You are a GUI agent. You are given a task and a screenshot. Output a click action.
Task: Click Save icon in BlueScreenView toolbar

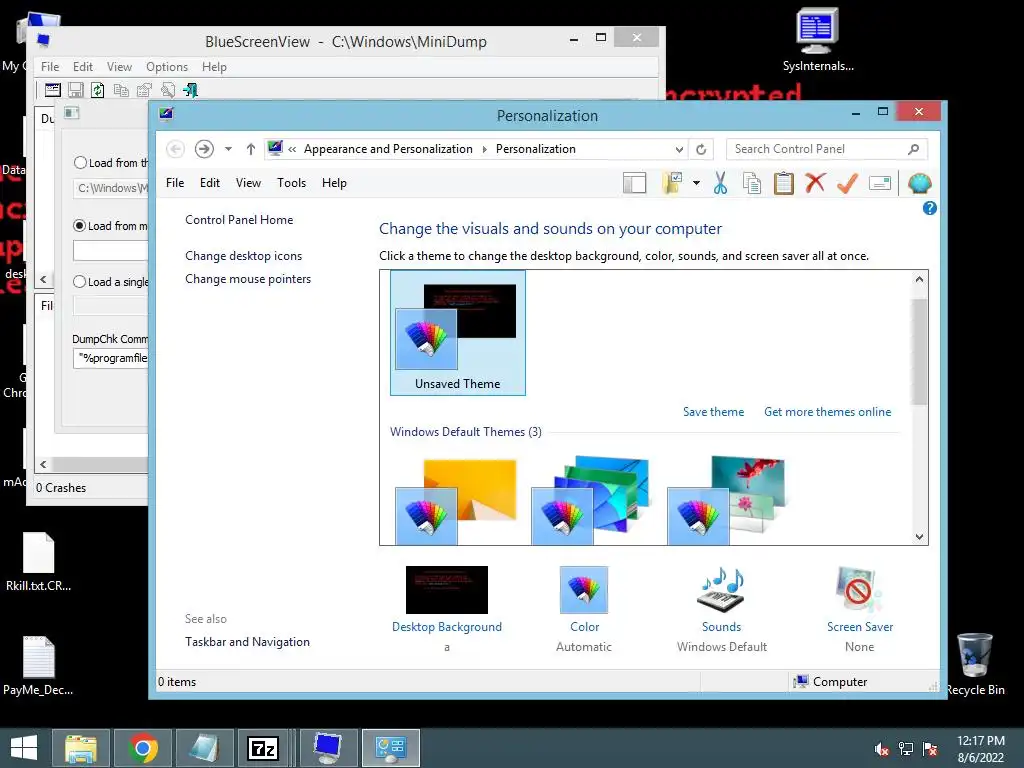(x=76, y=90)
